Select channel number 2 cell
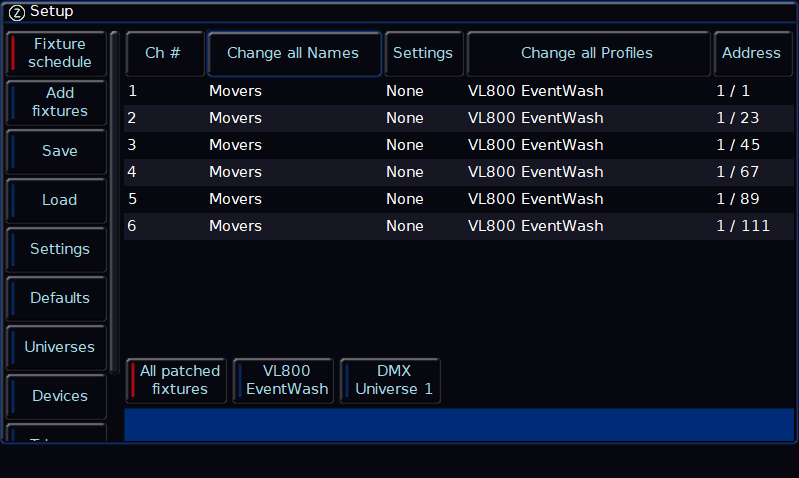 coord(132,118)
